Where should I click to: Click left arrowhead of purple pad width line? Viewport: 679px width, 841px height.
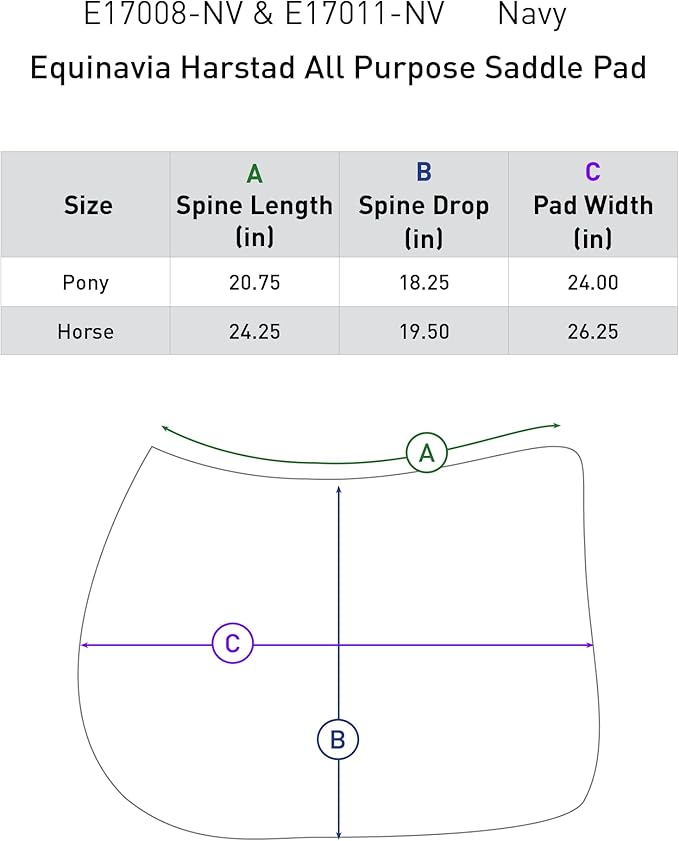(84, 645)
